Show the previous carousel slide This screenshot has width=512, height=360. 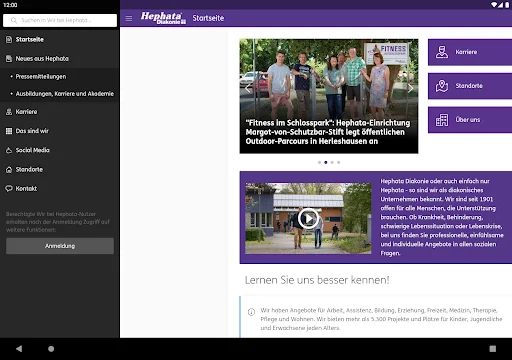(247, 88)
